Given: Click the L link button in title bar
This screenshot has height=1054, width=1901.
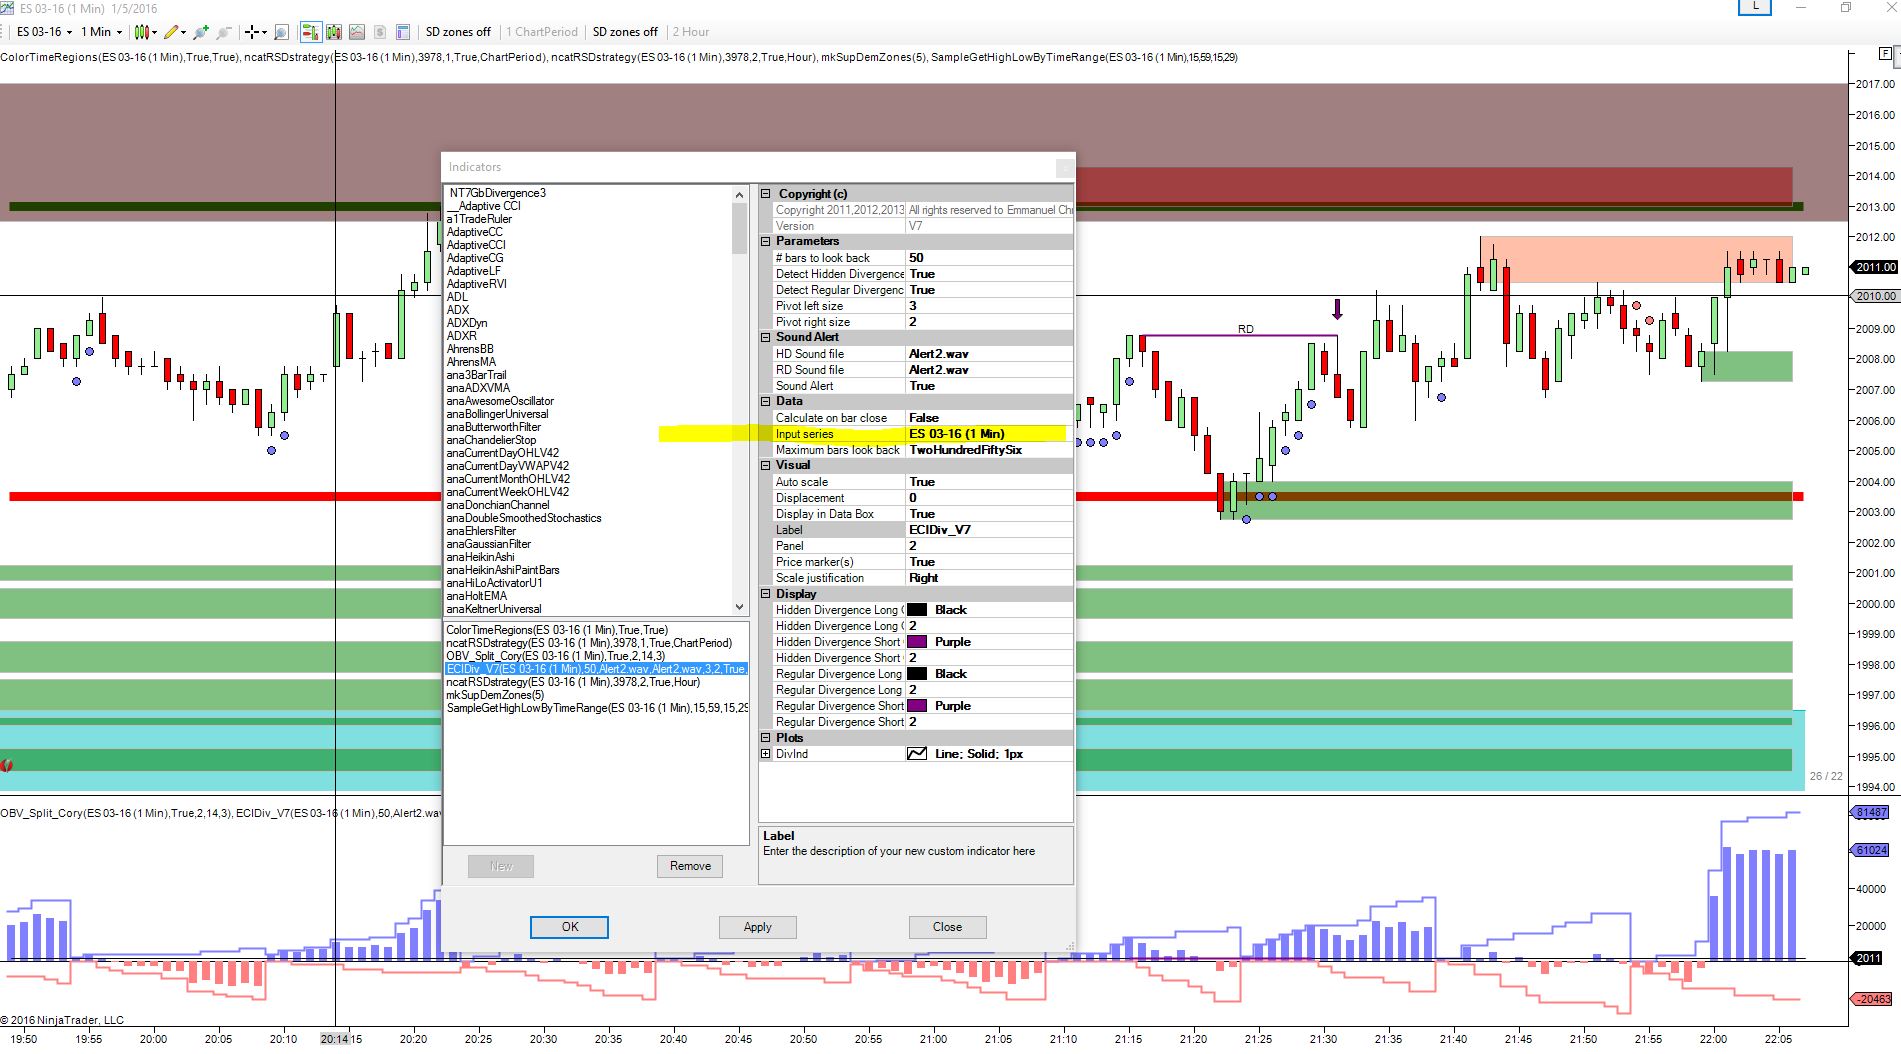Looking at the screenshot, I should (1754, 7).
